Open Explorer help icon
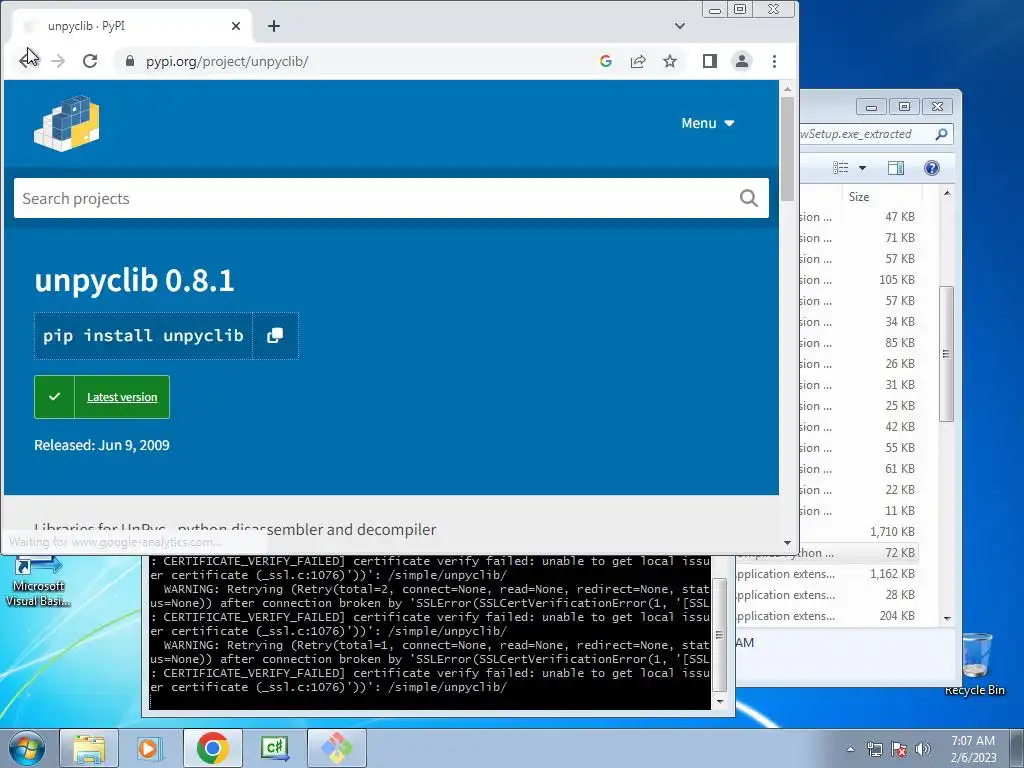Image resolution: width=1024 pixels, height=768 pixels. point(932,168)
